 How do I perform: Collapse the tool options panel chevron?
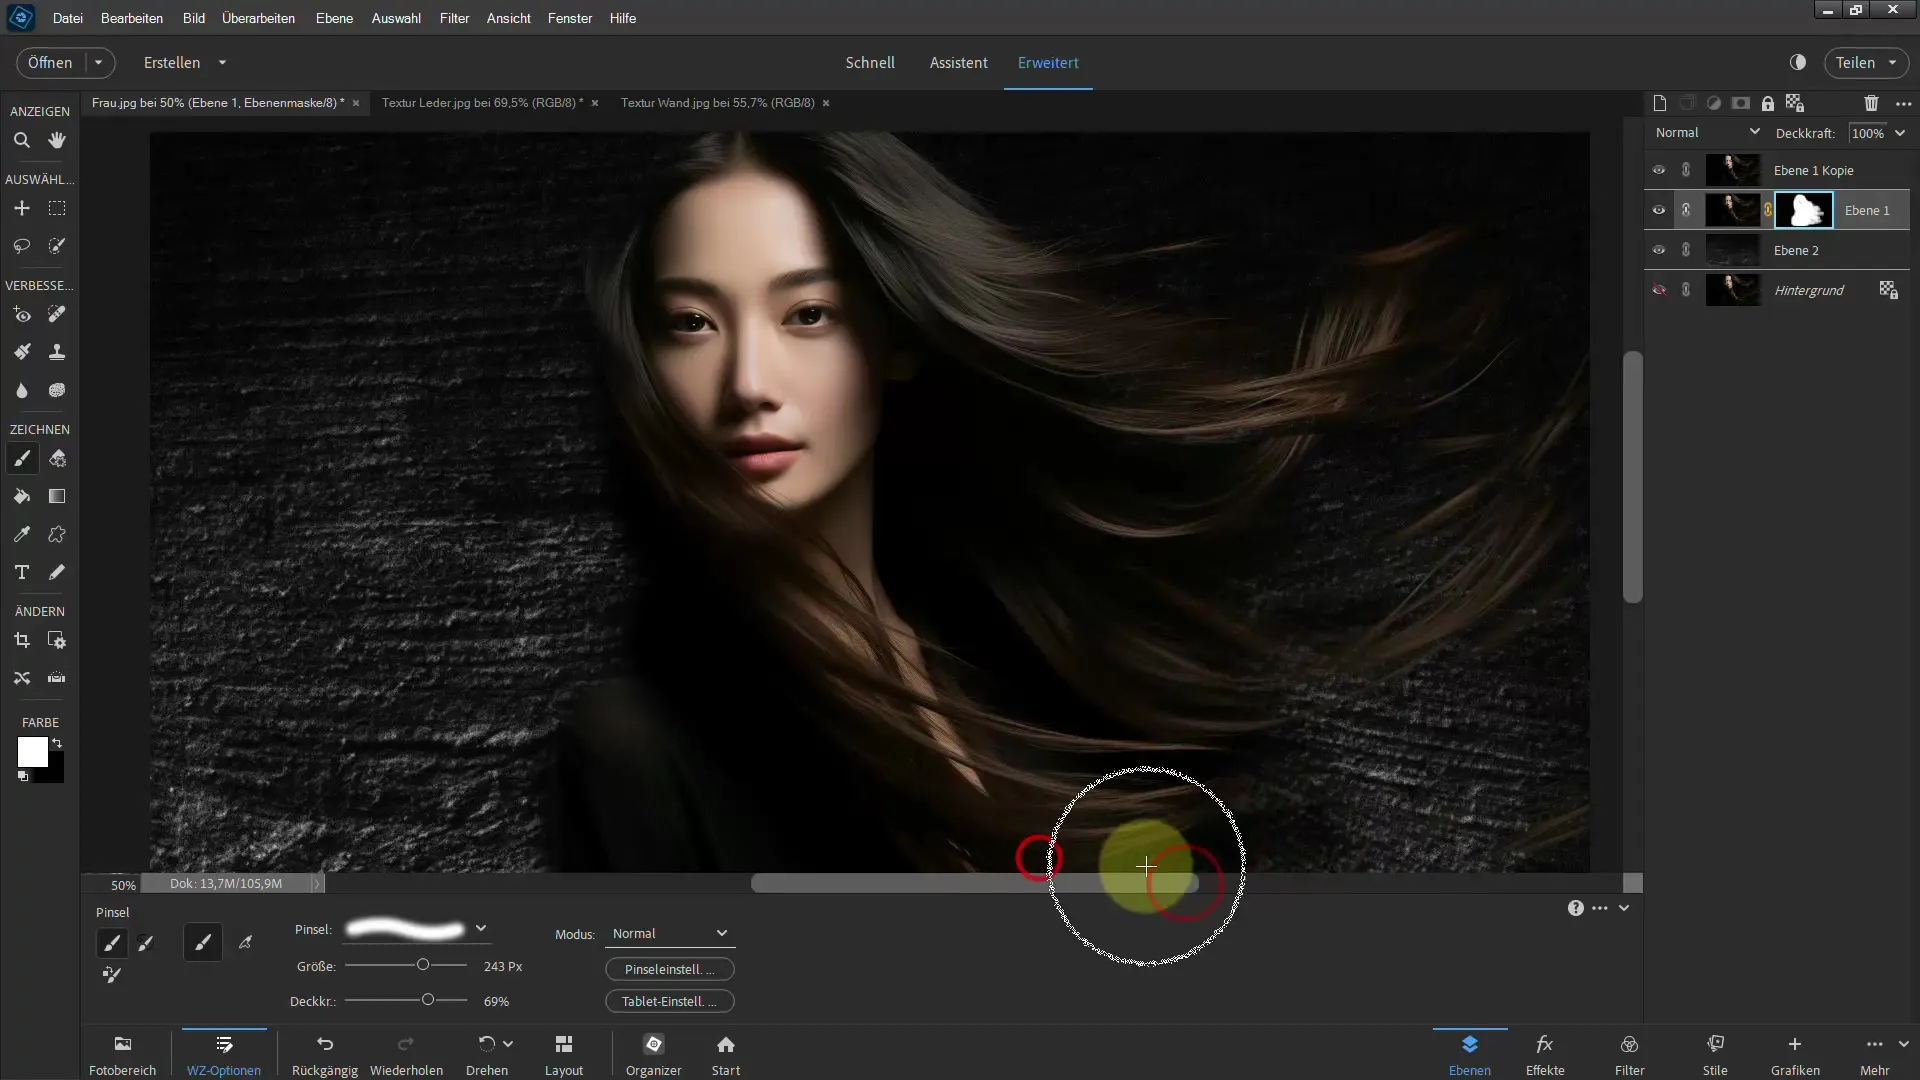[1624, 908]
